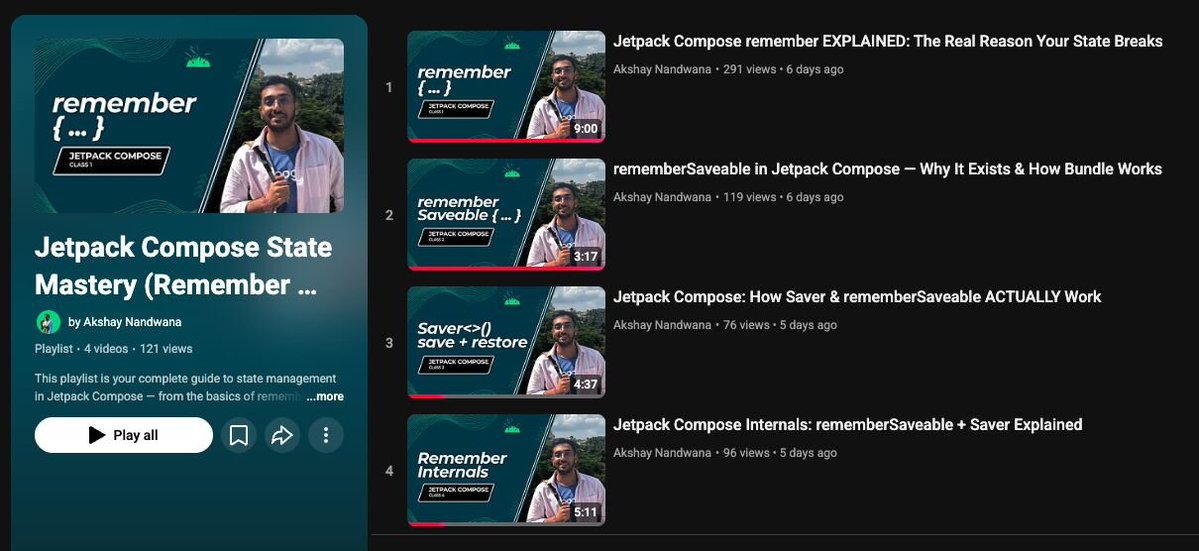1199x551 pixels.
Task: Click the 4:37 duration badge
Action: 585,384
